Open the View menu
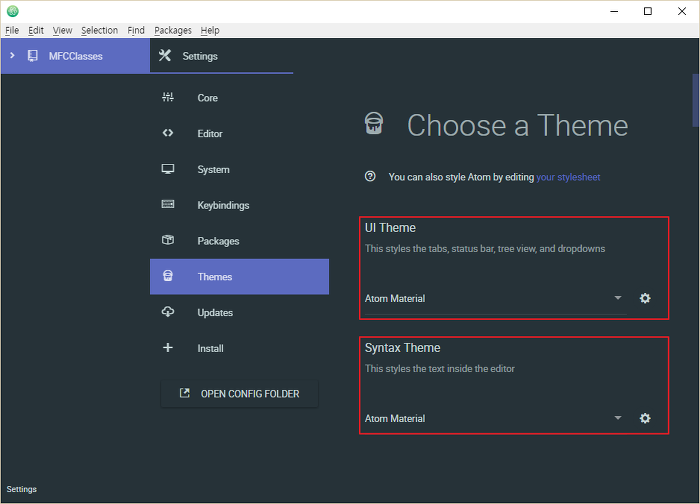Screen dimensions: 700x504 (62, 30)
